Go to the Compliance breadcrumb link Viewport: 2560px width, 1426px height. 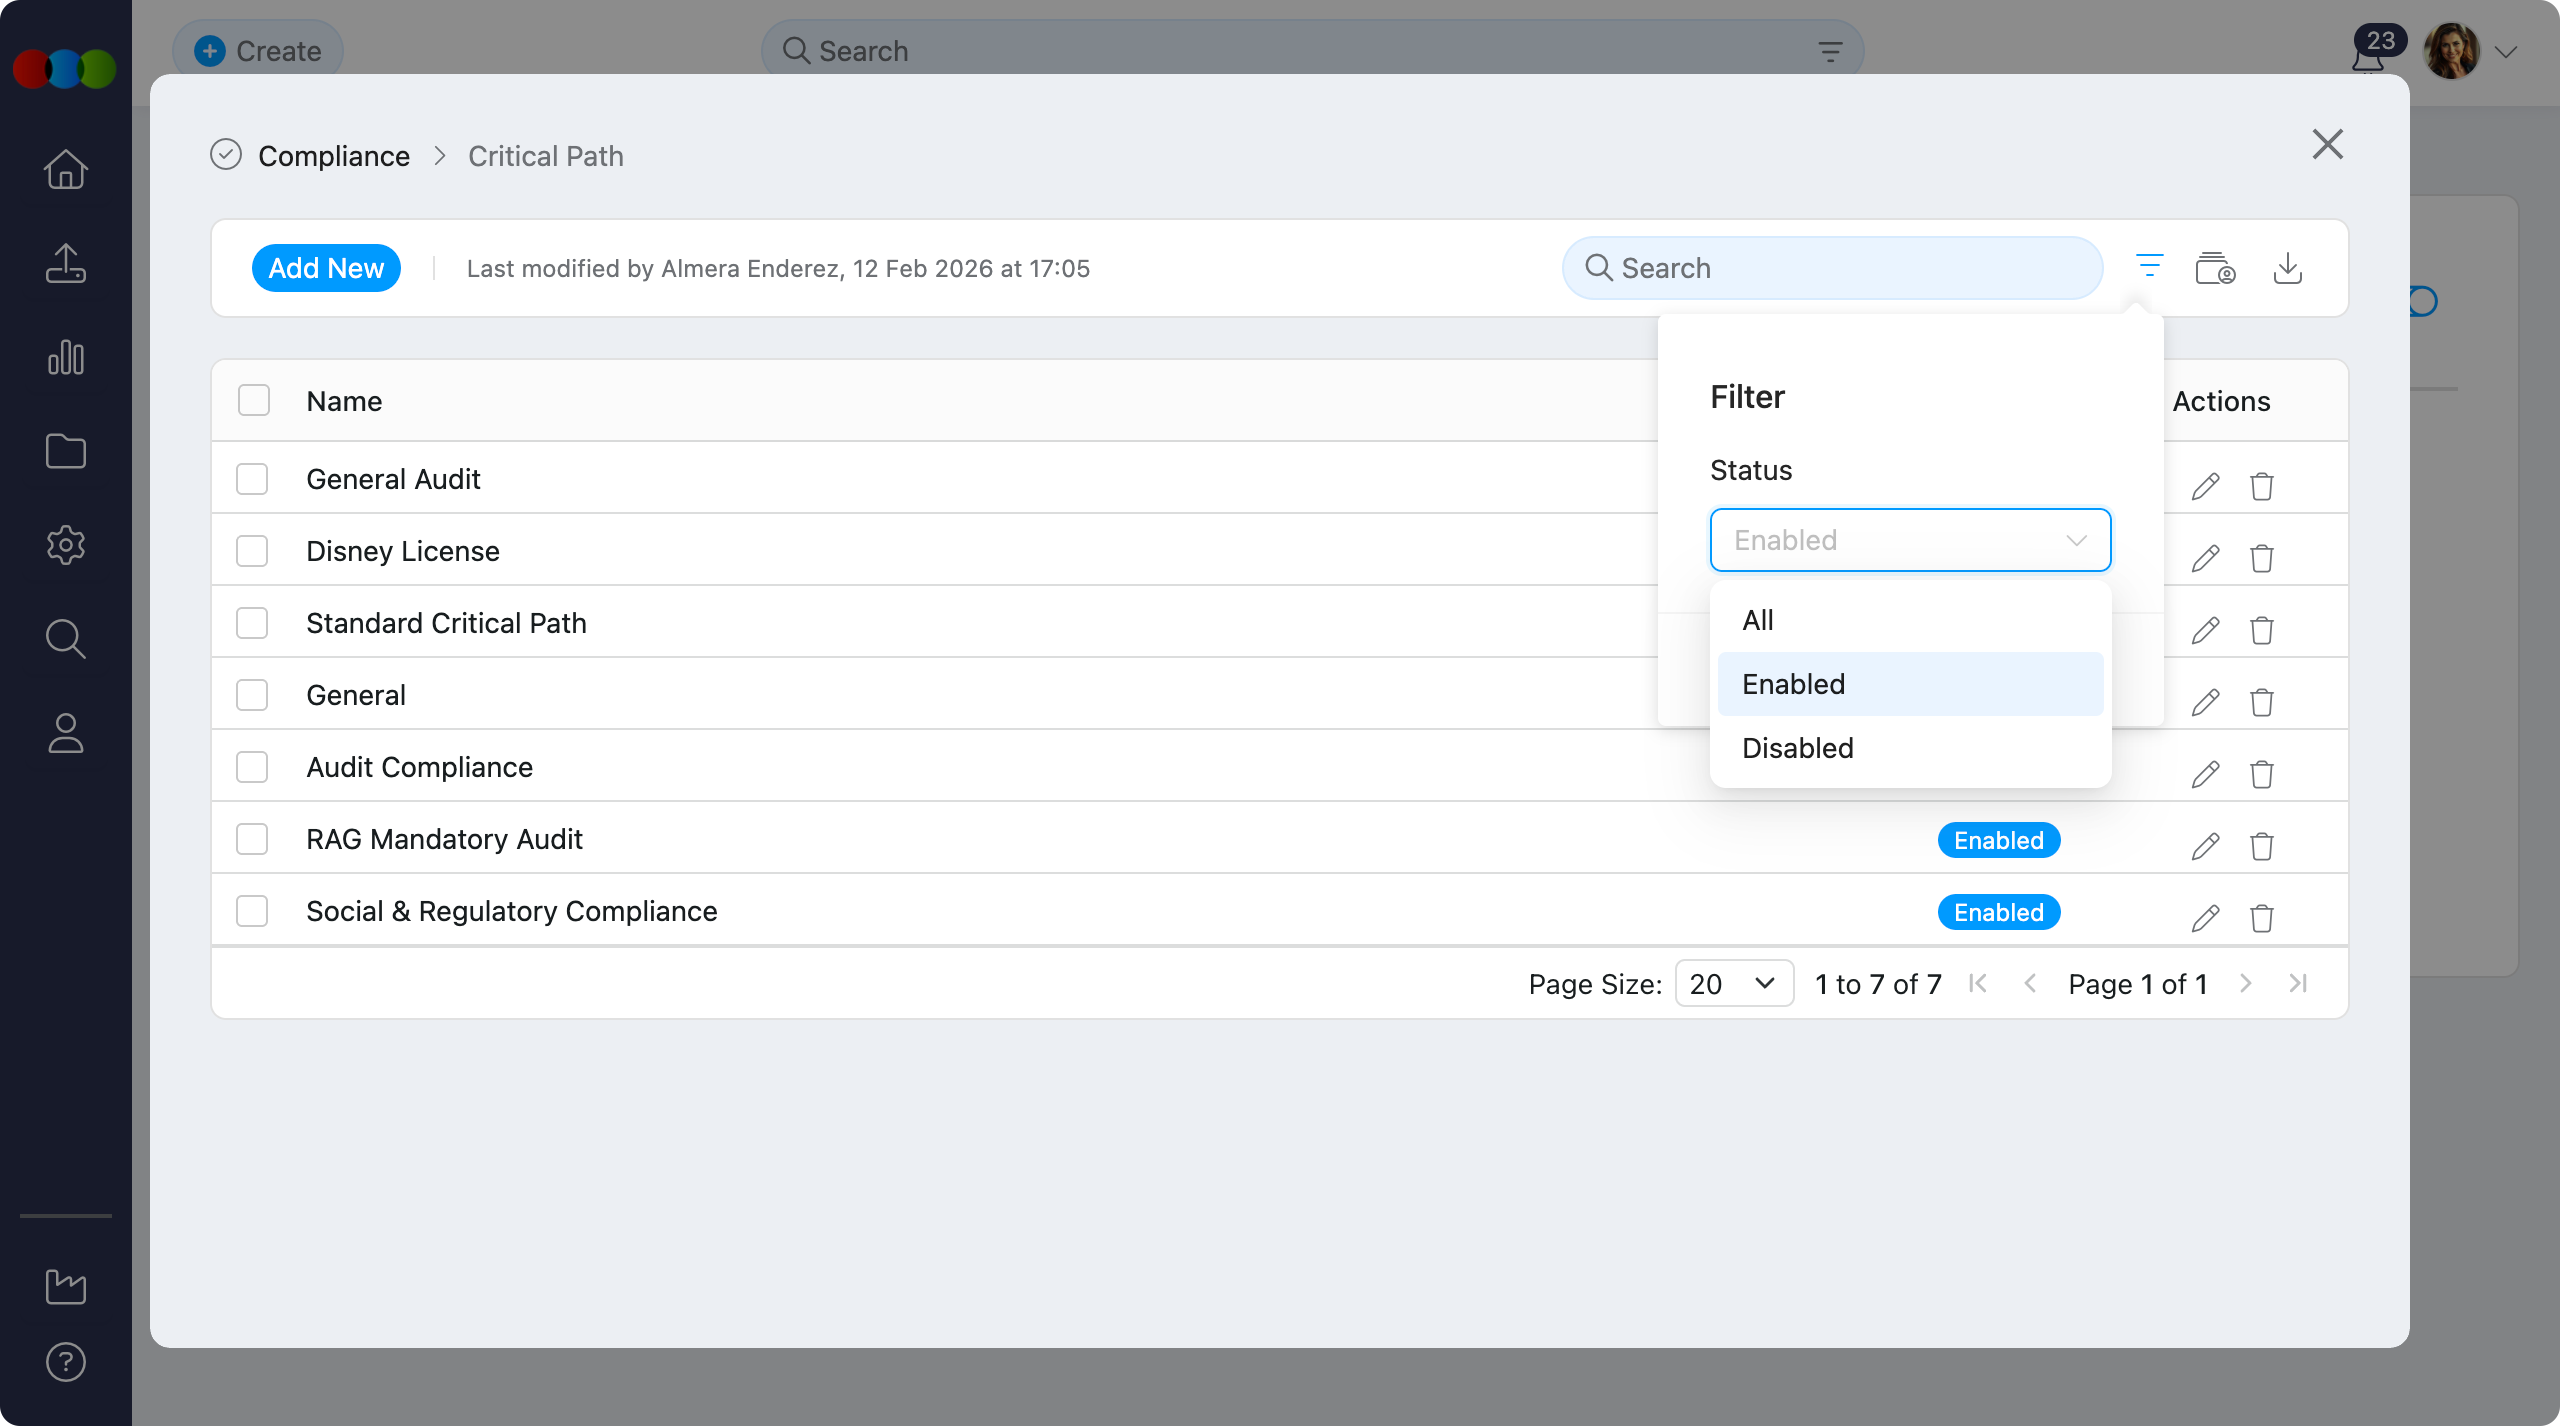334,156
